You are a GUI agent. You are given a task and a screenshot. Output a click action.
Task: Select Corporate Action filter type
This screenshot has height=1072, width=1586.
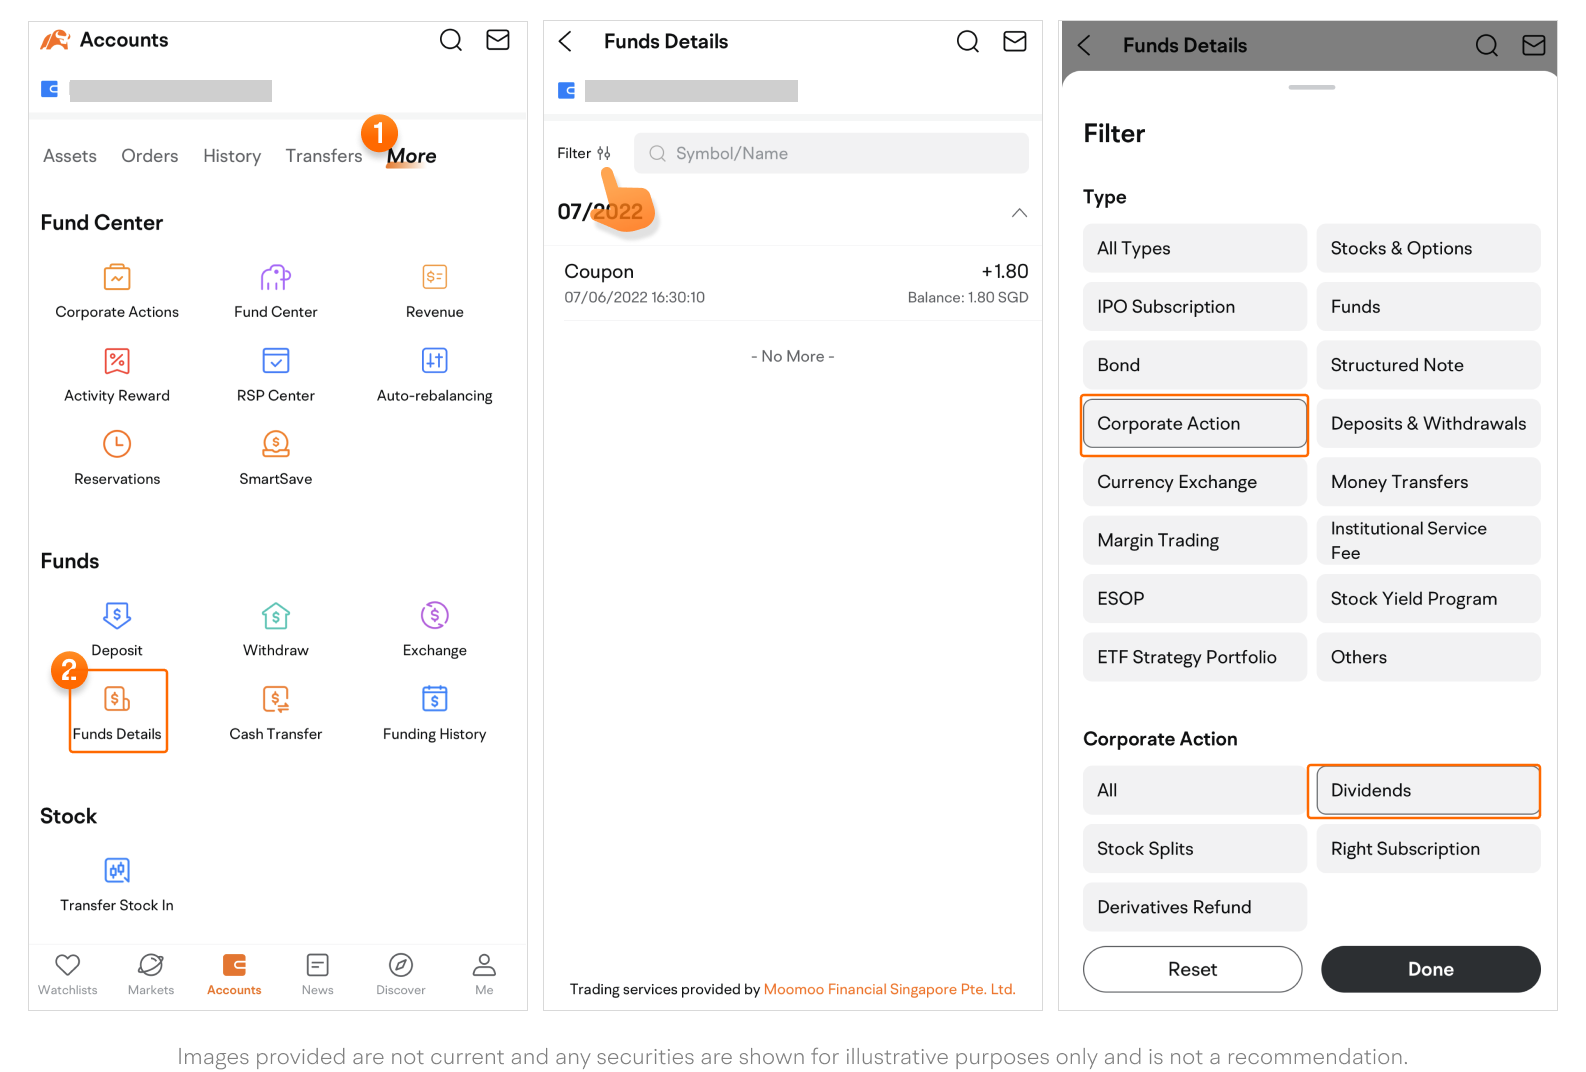click(1194, 424)
